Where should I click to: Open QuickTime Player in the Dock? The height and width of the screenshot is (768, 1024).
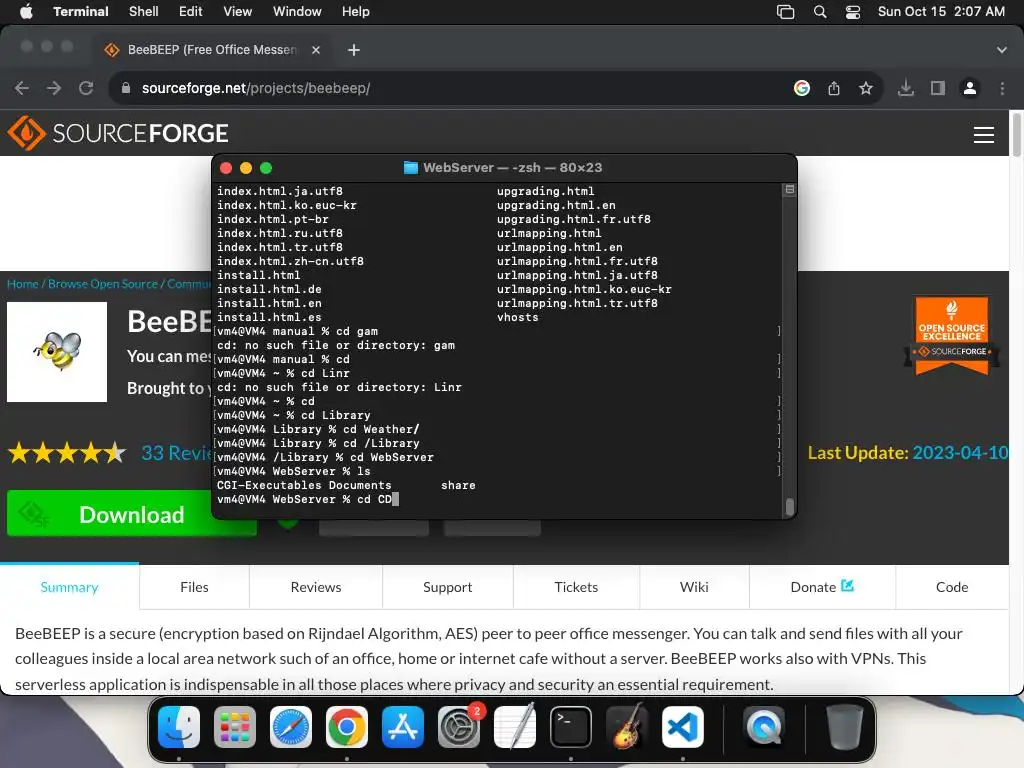pos(763,727)
